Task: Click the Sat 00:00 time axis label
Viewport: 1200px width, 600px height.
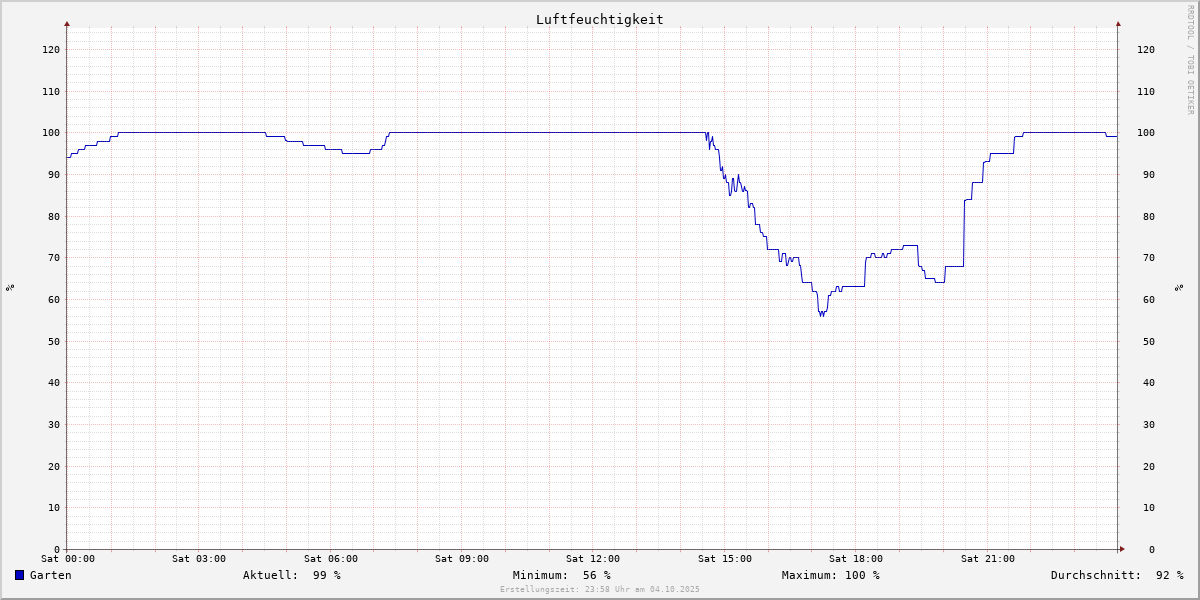Action: tap(67, 559)
